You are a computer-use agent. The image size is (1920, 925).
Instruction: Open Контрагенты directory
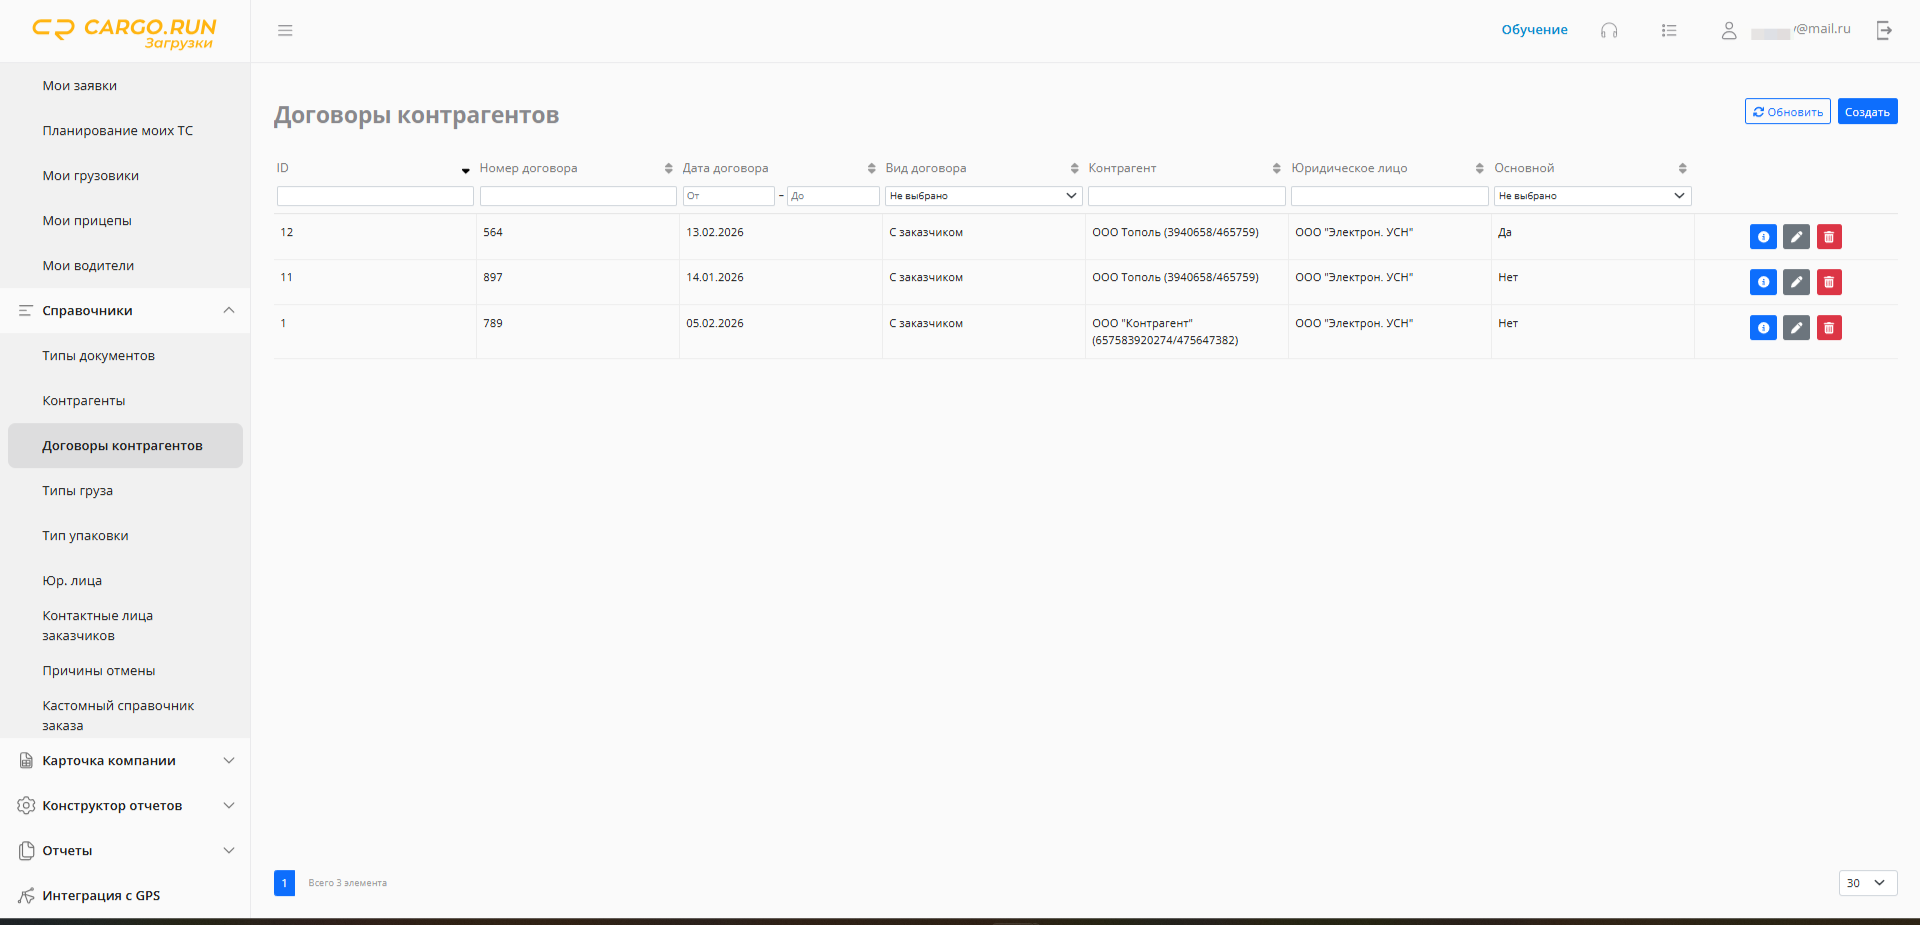[x=84, y=401]
